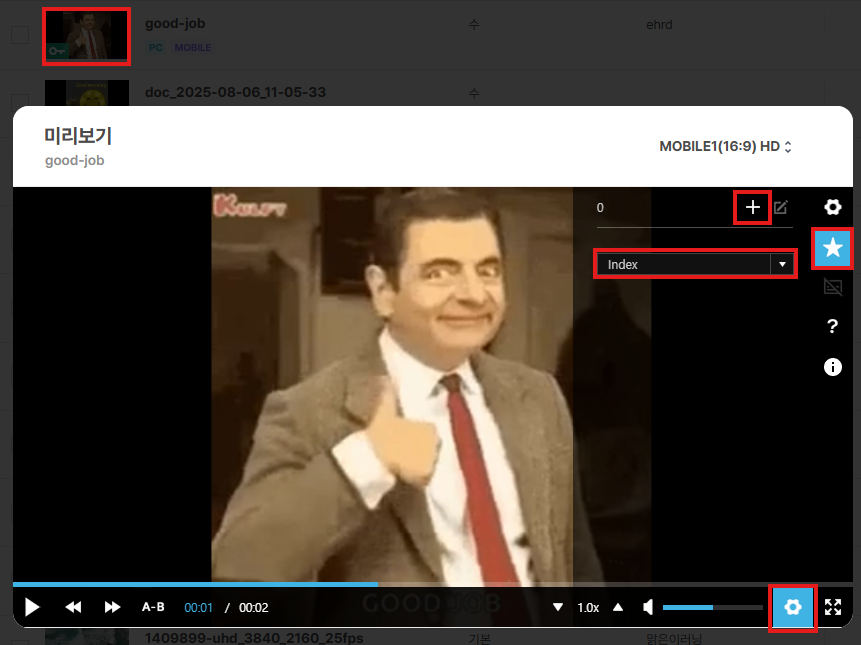Change the MOBILE1(16:9) HD quality selector
861x645 pixels.
(x=725, y=147)
